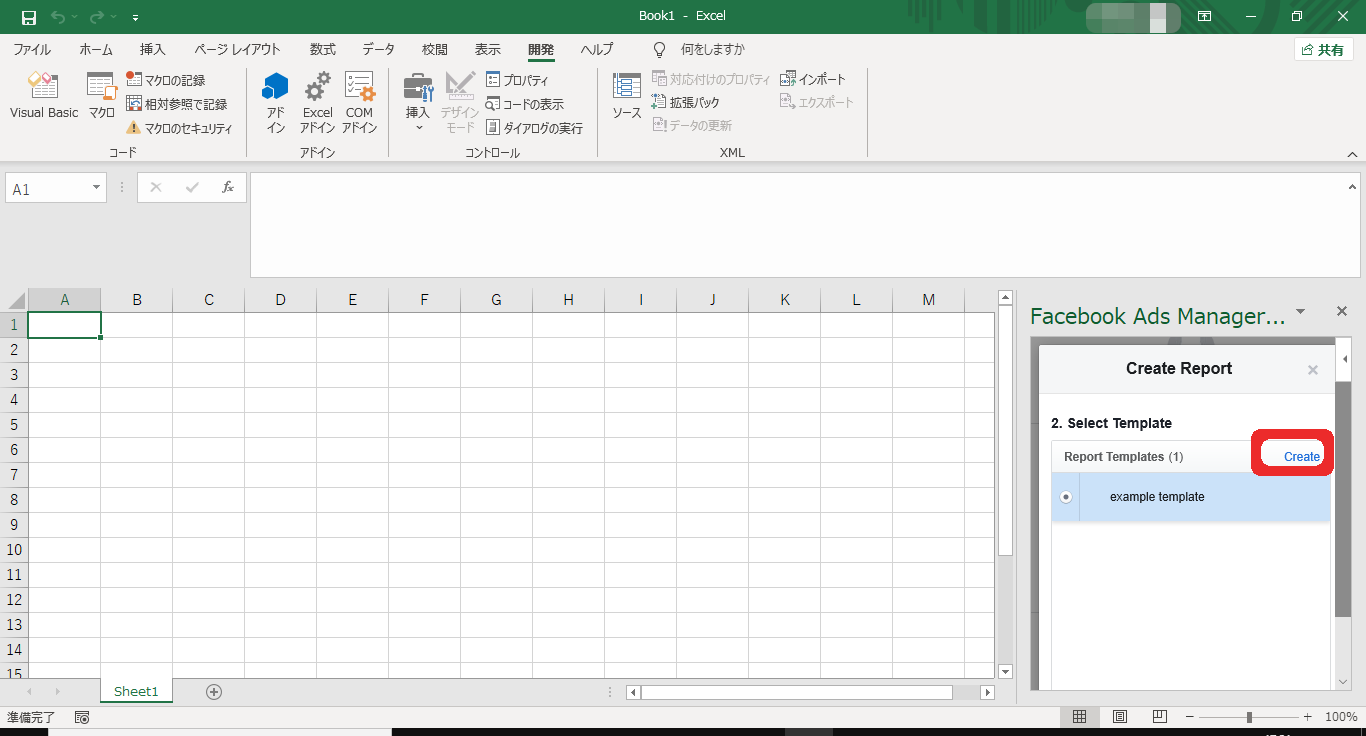The height and width of the screenshot is (736, 1366).
Task: Collapse the ribbon with the chevron
Action: [x=1352, y=154]
